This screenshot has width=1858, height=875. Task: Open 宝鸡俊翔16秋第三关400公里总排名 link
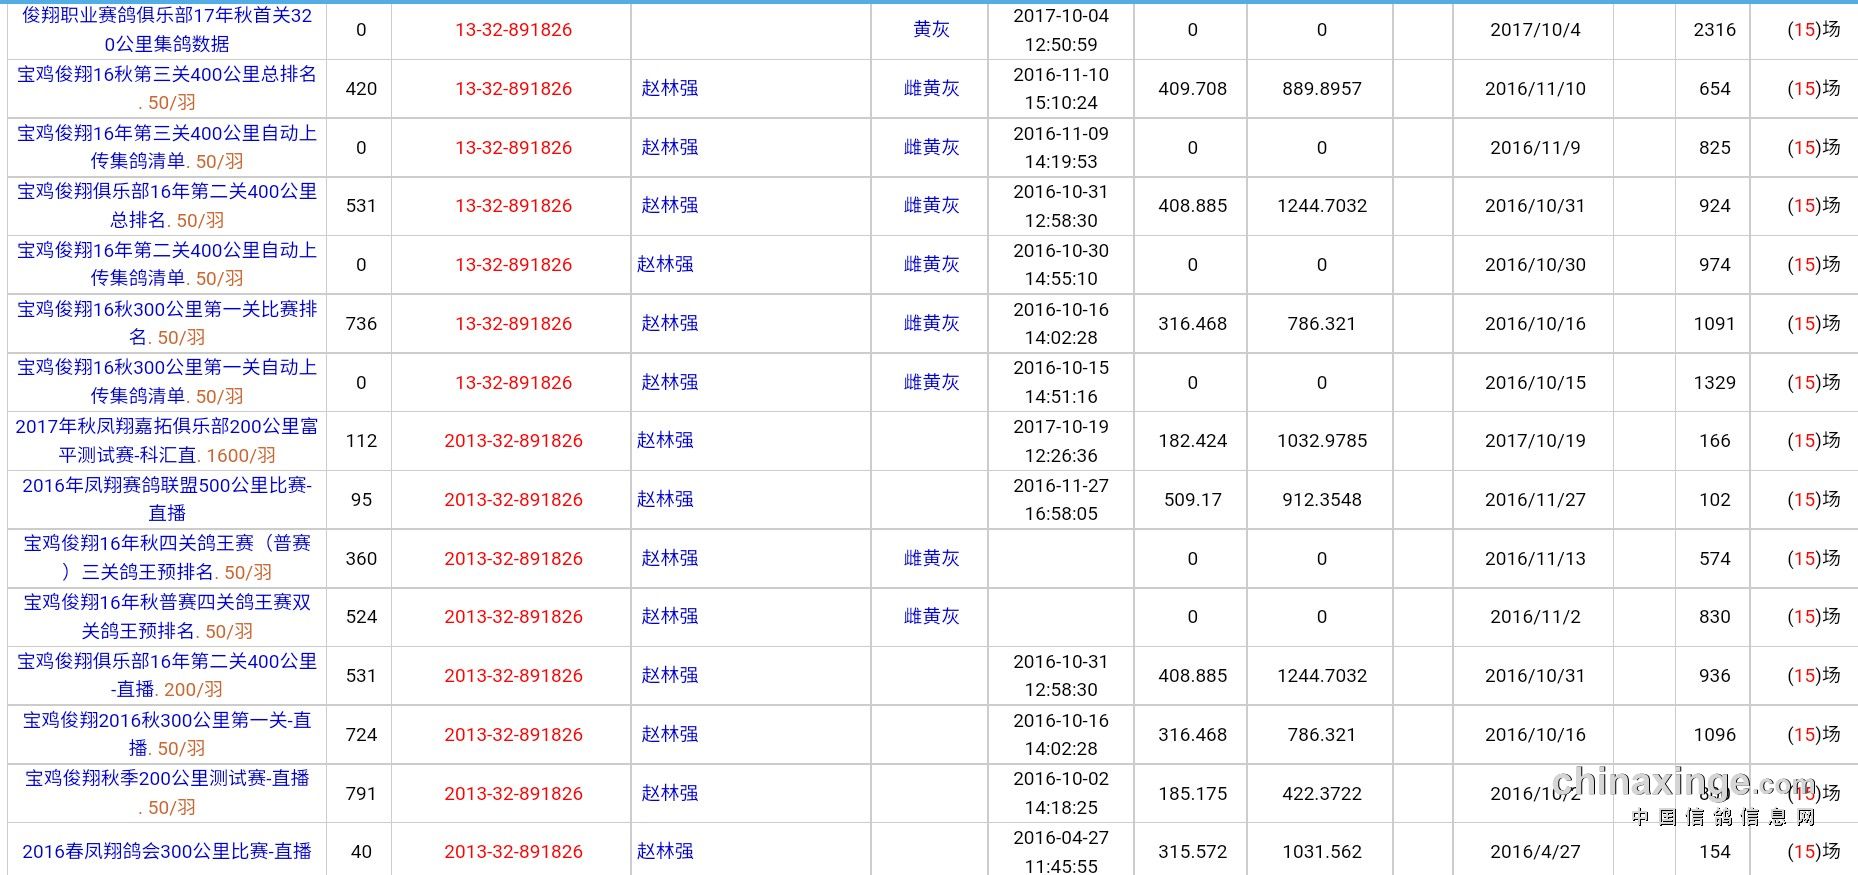[x=167, y=75]
